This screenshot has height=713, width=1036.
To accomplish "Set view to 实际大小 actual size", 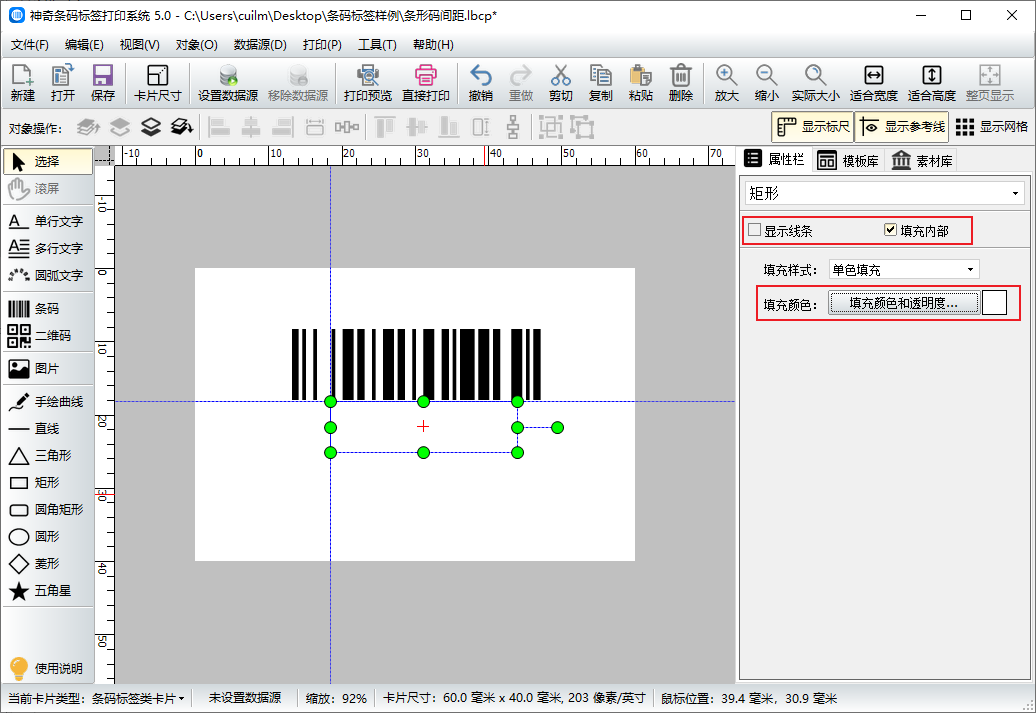I will click(815, 83).
